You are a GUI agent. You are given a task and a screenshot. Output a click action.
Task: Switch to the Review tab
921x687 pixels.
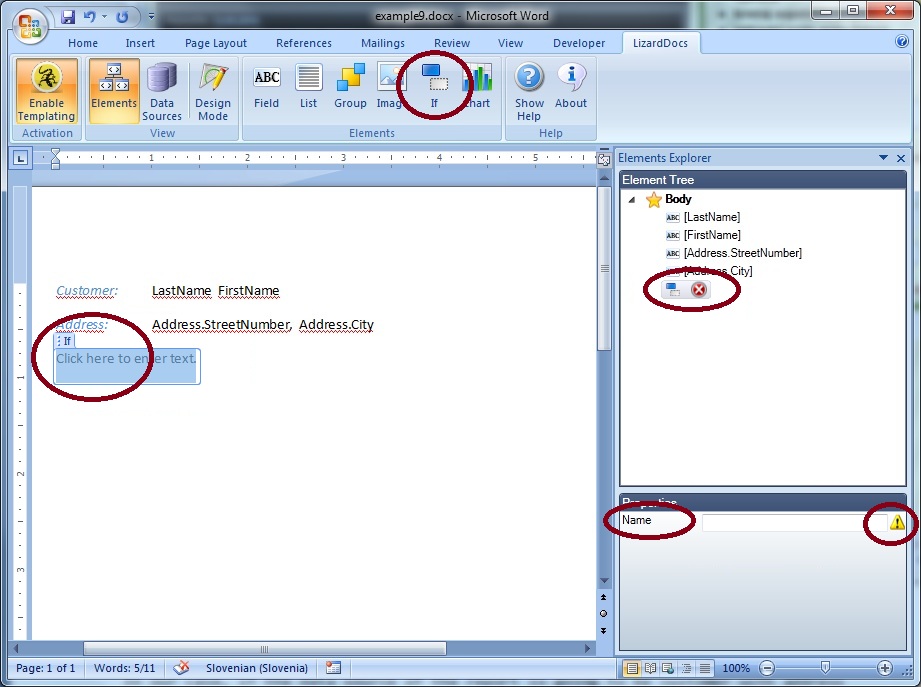(452, 43)
